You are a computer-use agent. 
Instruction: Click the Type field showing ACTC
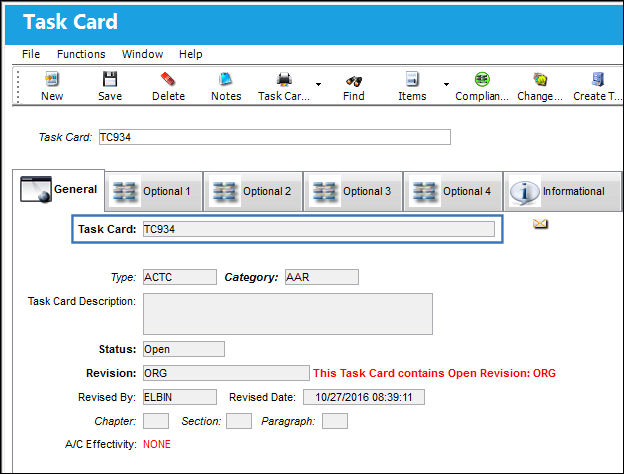point(180,277)
